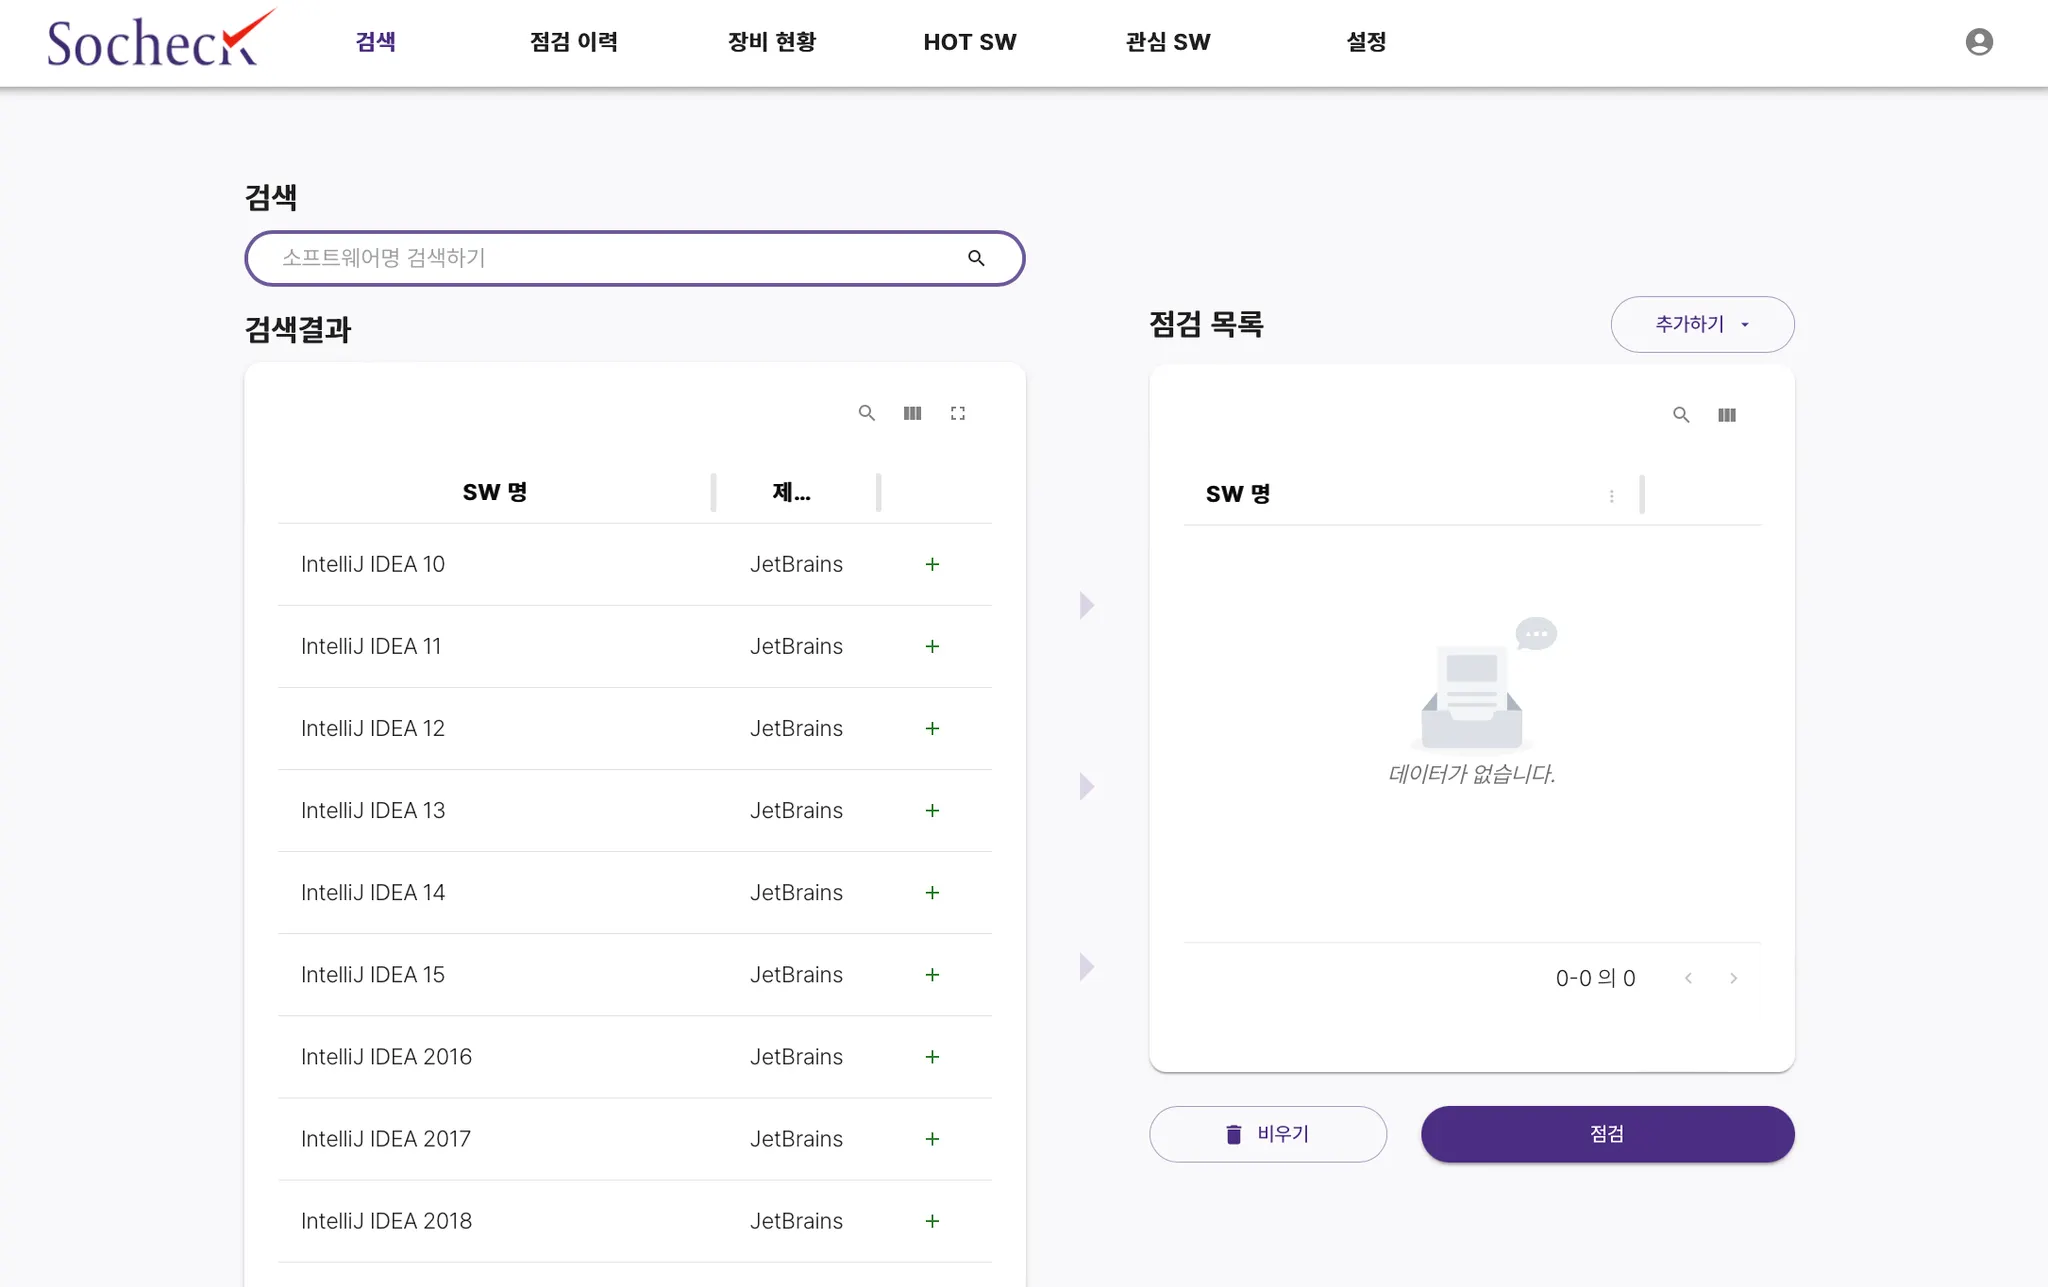Go to next page in inspection list
Image resolution: width=2048 pixels, height=1287 pixels.
[1733, 978]
